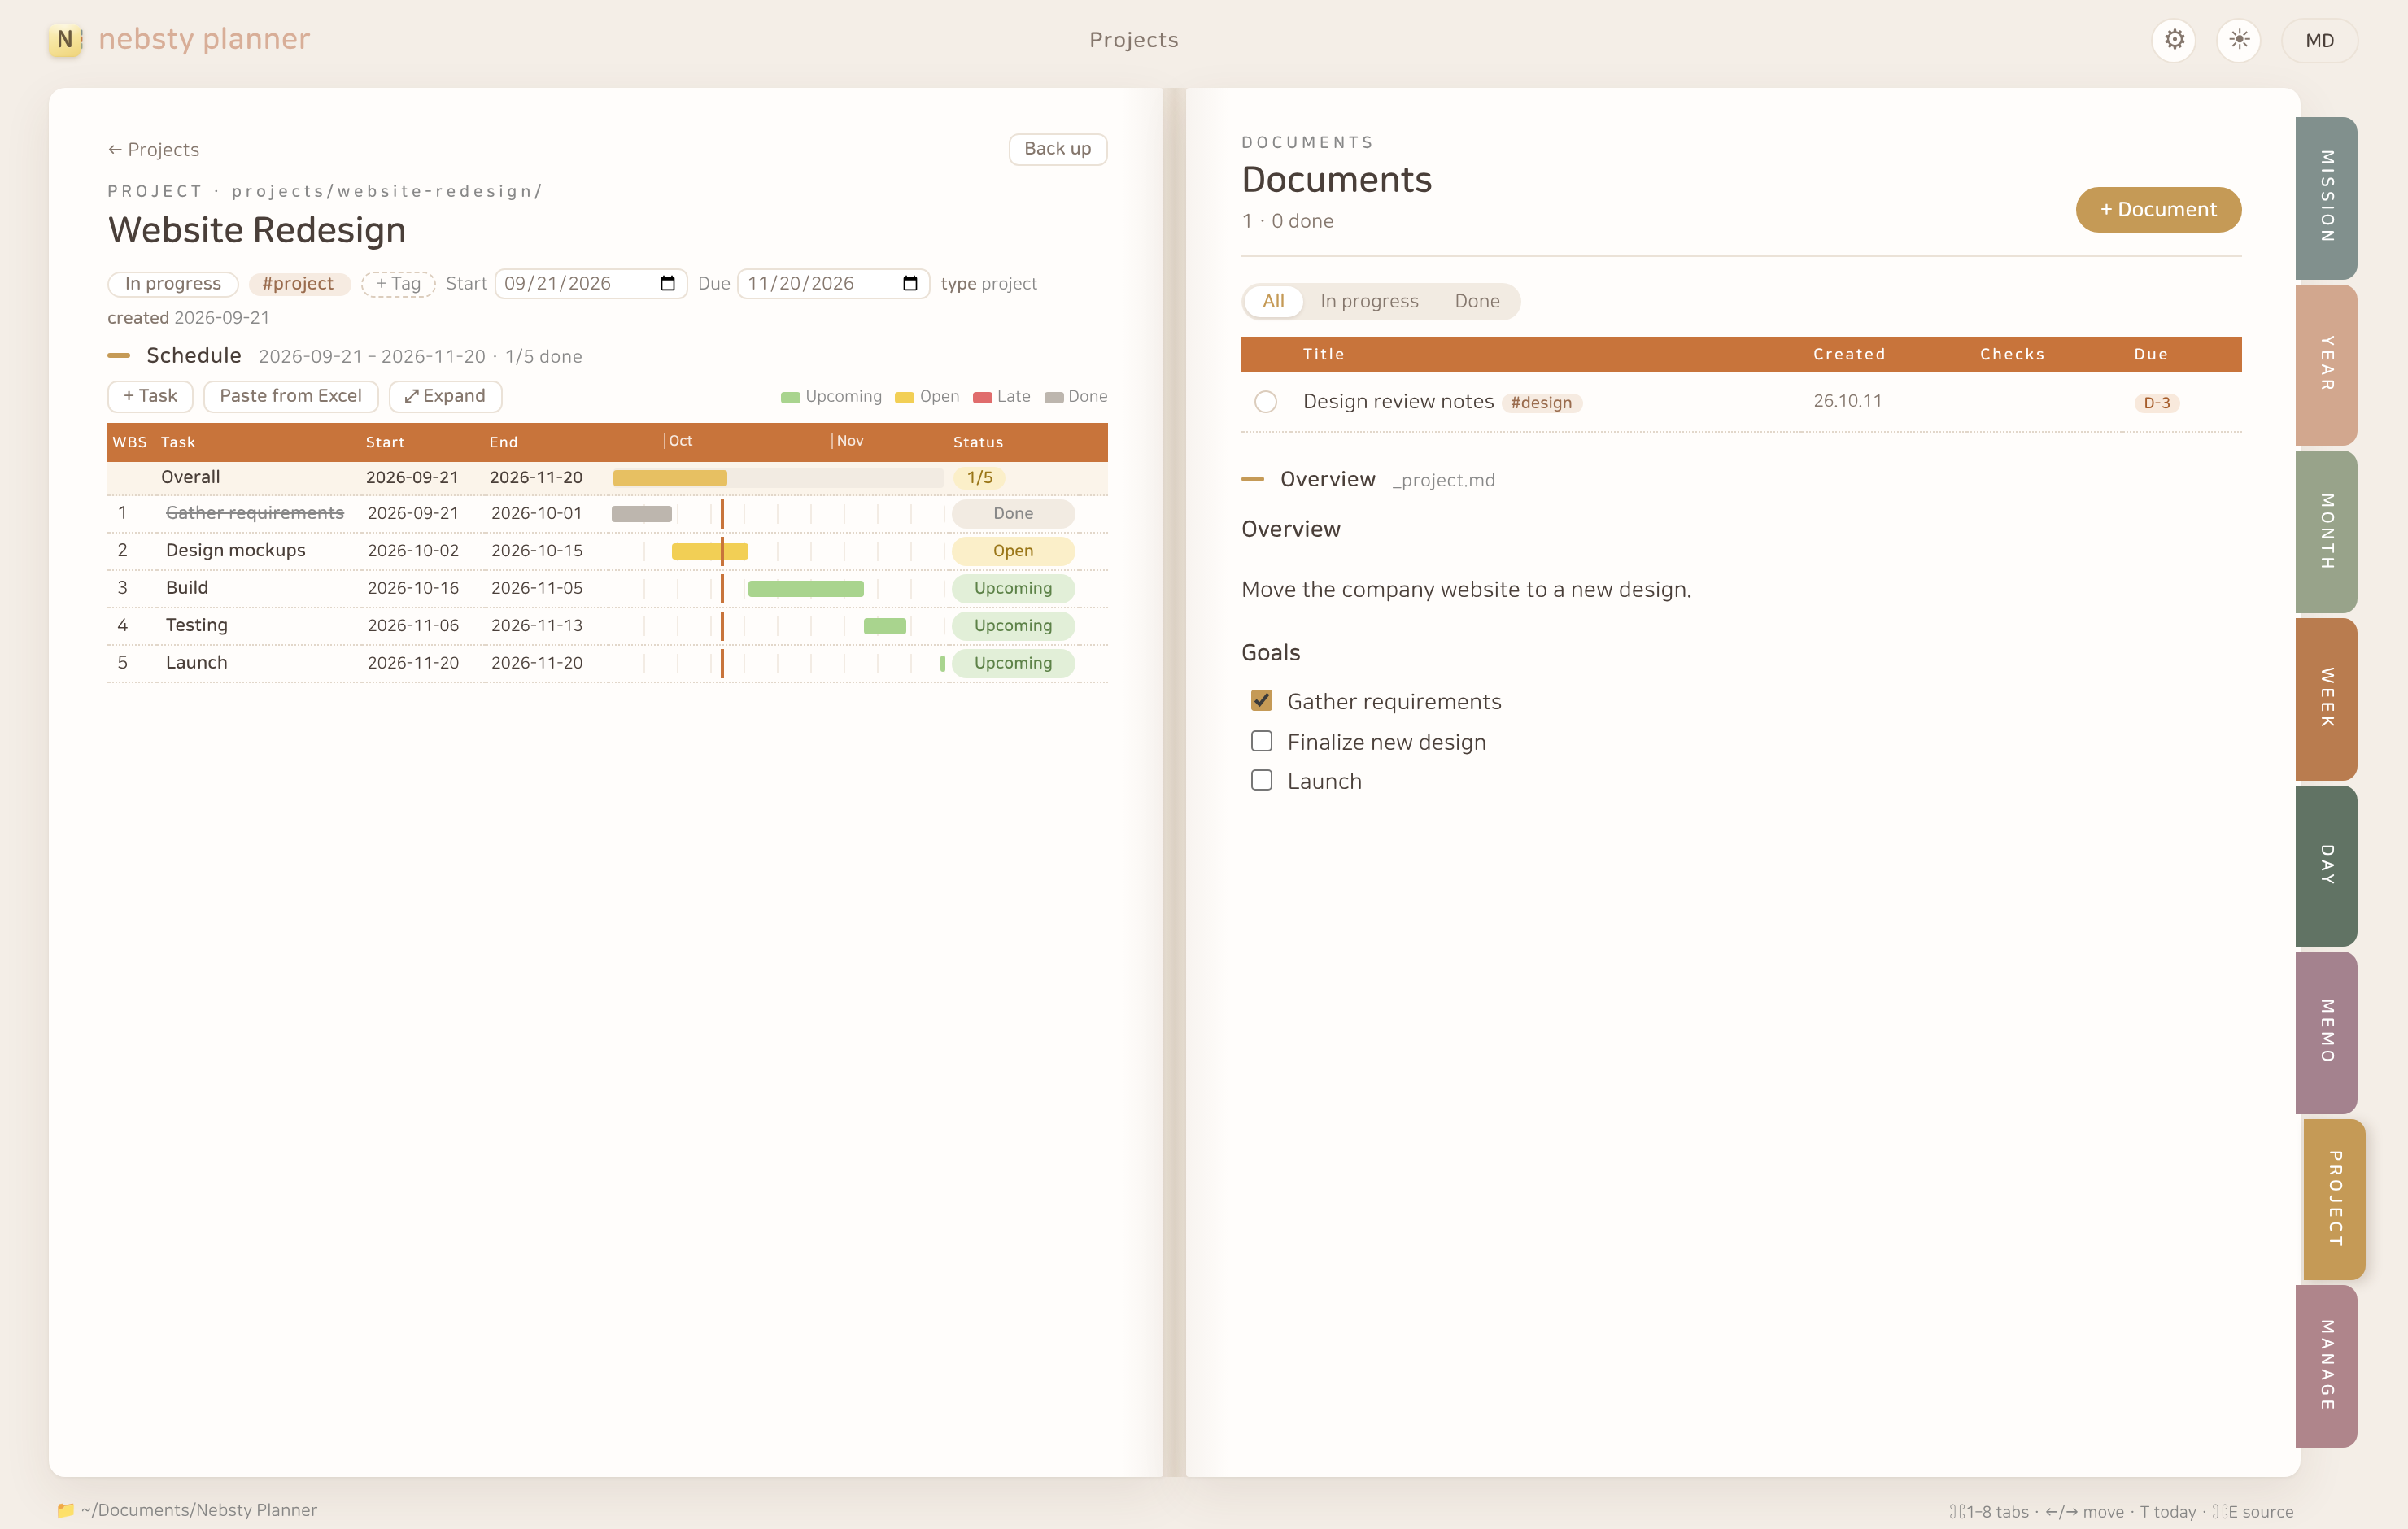Click the Overall progress bar
Image resolution: width=2408 pixels, height=1529 pixels.
pyautogui.click(x=778, y=478)
